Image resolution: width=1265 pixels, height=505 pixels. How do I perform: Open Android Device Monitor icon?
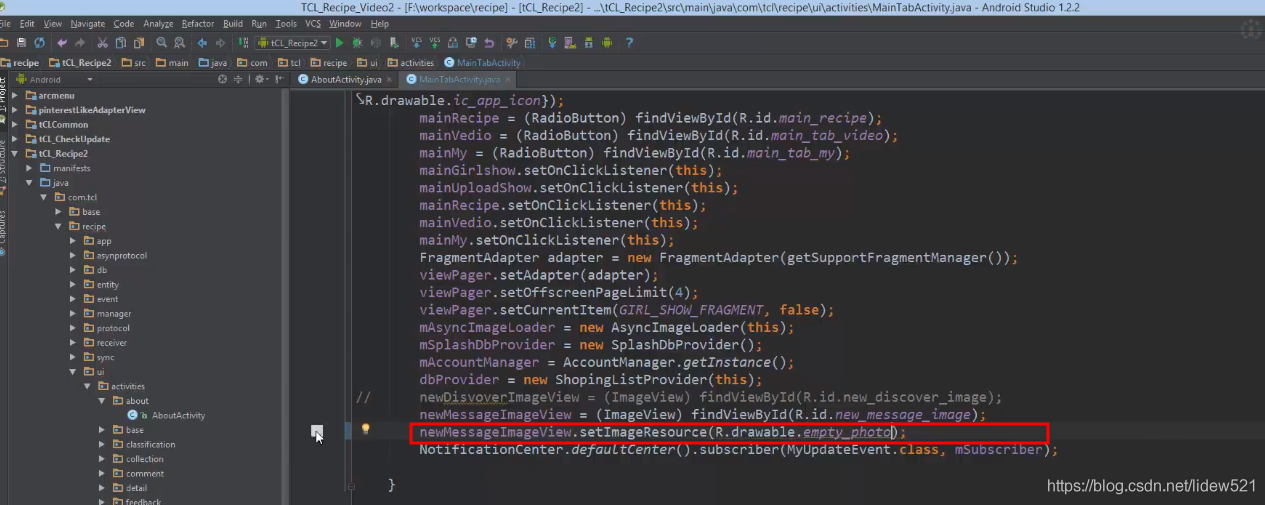(606, 43)
